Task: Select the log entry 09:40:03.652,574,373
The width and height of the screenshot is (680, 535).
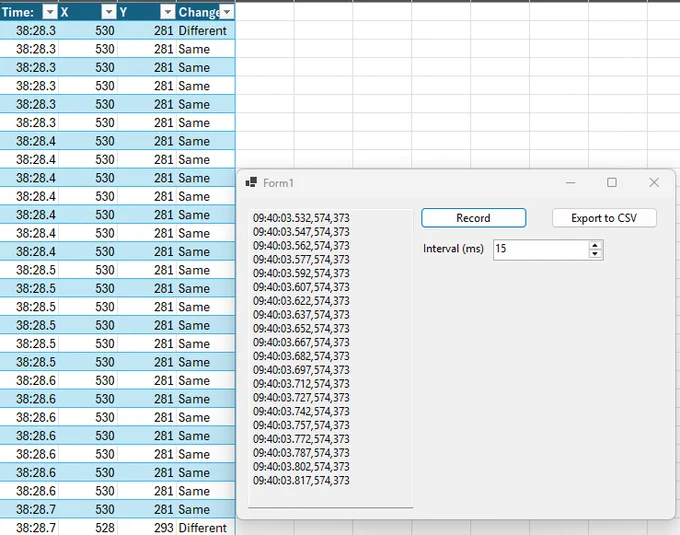Action: coord(301,329)
